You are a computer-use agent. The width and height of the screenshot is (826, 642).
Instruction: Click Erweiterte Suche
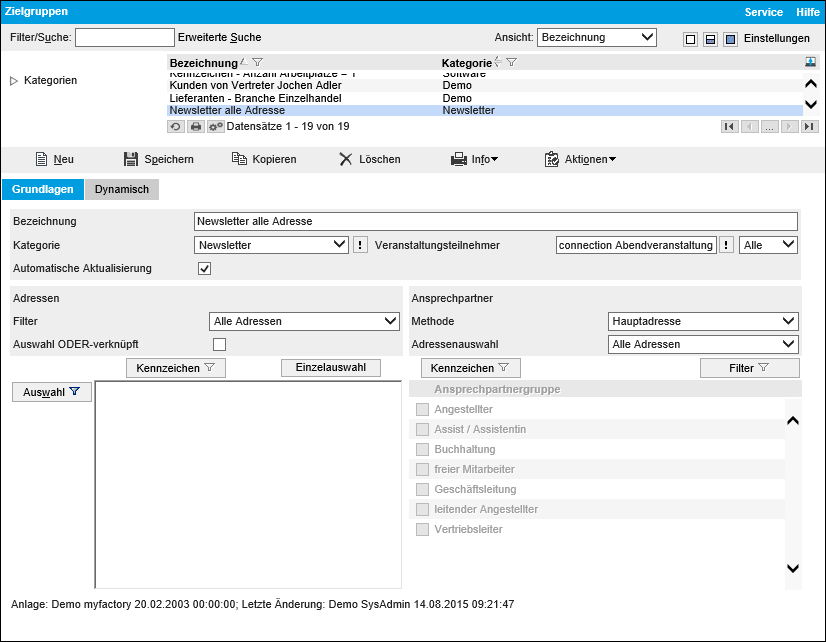(x=220, y=37)
